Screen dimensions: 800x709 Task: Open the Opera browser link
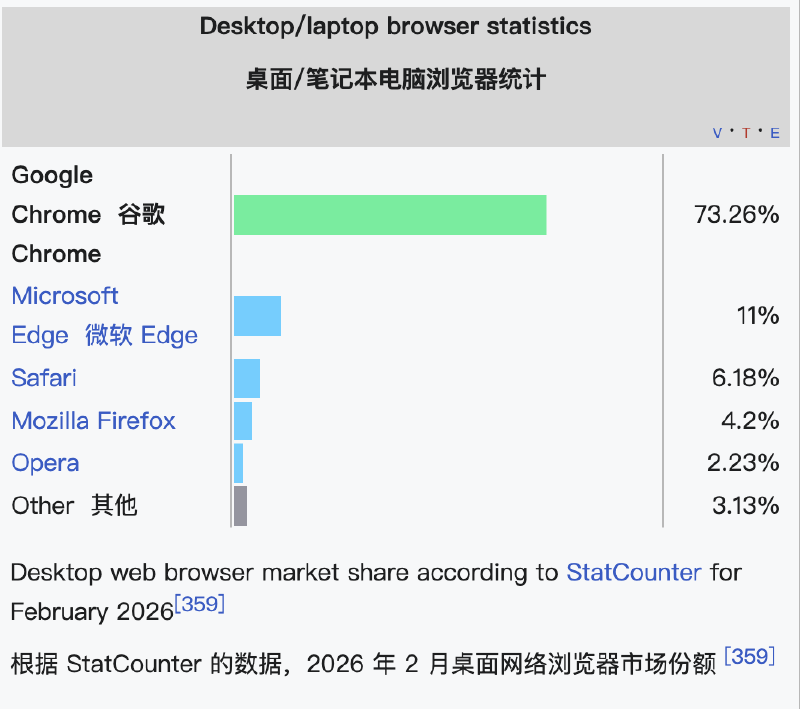pyautogui.click(x=45, y=463)
